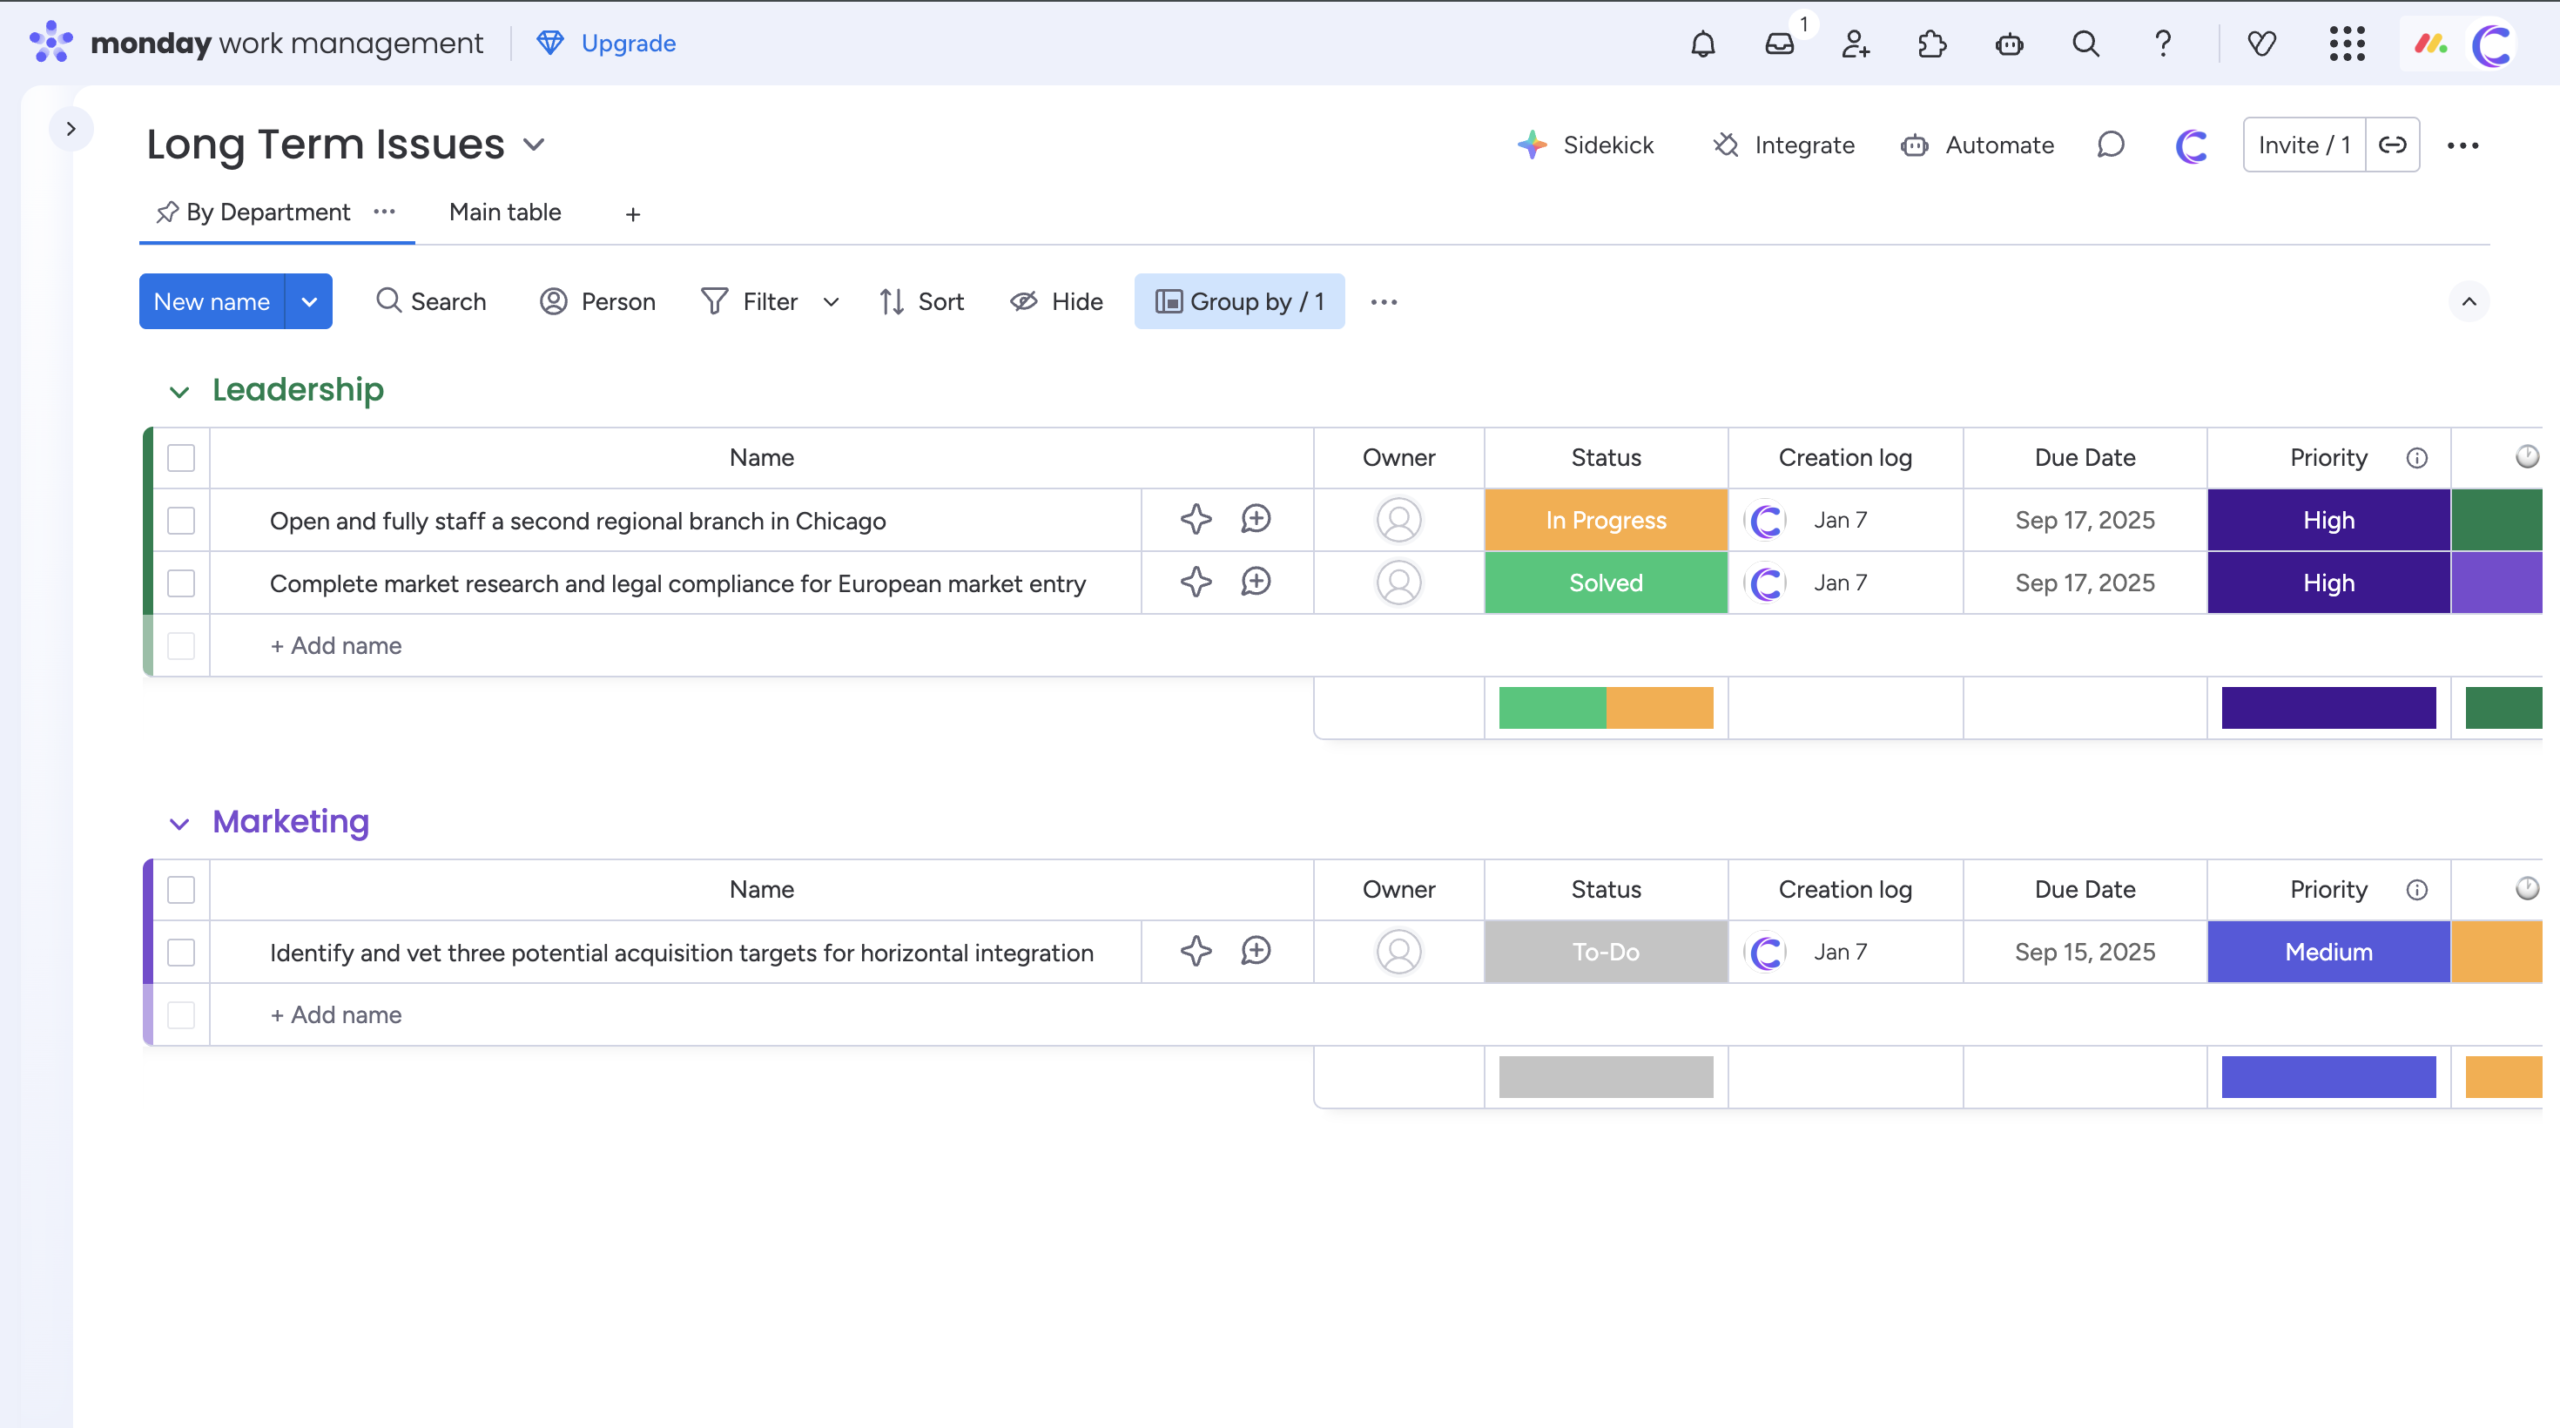Open the apps marketplace puzzle icon
2560x1428 pixels.
[1932, 44]
